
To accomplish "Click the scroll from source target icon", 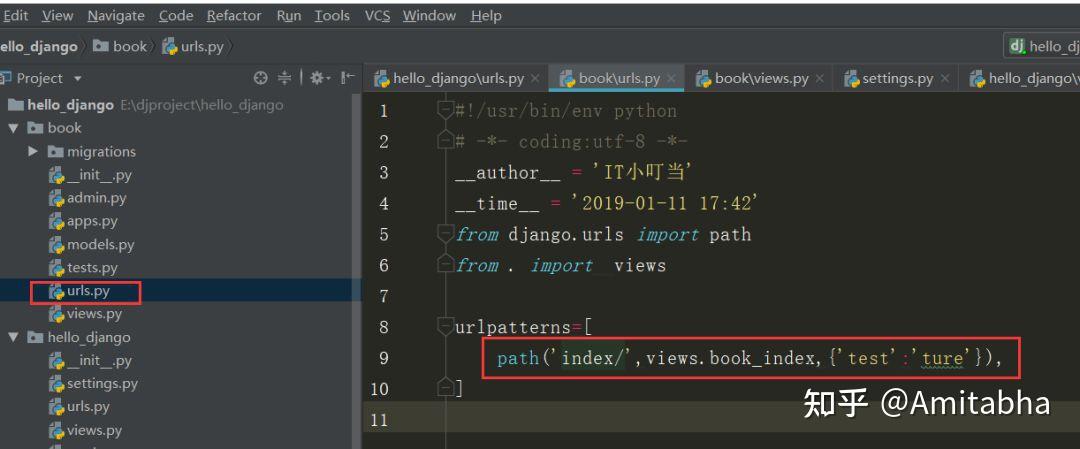I will [x=260, y=79].
